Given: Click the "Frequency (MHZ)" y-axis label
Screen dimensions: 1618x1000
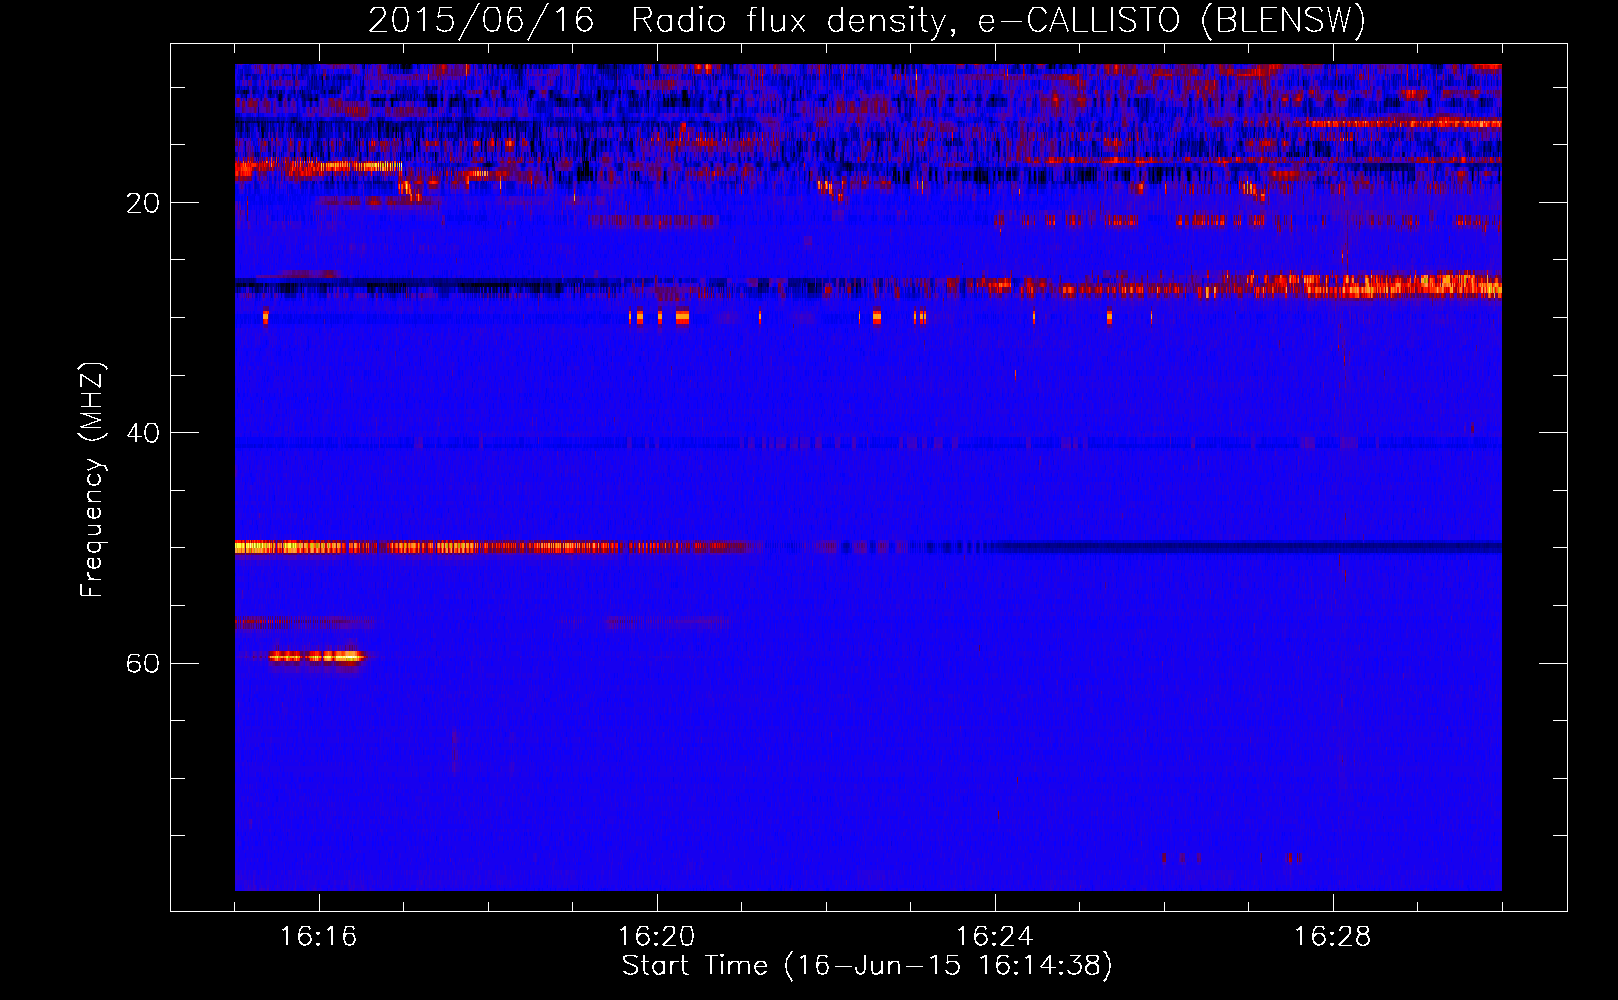Looking at the screenshot, I should (x=92, y=480).
